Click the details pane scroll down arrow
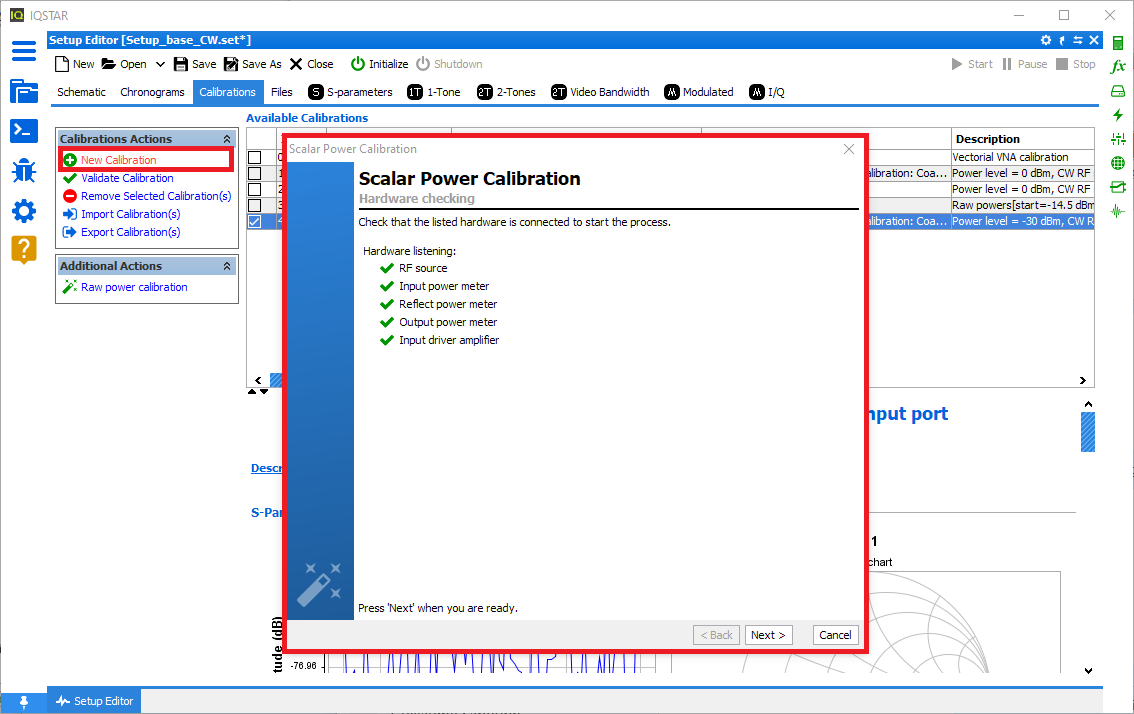 click(x=1088, y=671)
